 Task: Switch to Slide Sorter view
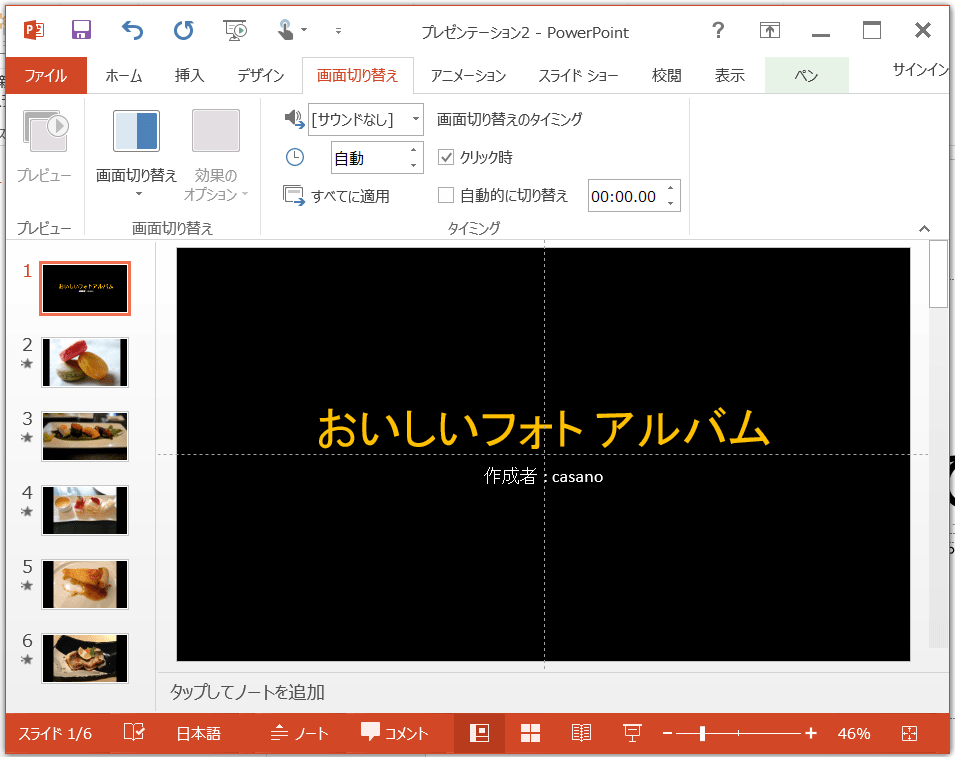[530, 733]
